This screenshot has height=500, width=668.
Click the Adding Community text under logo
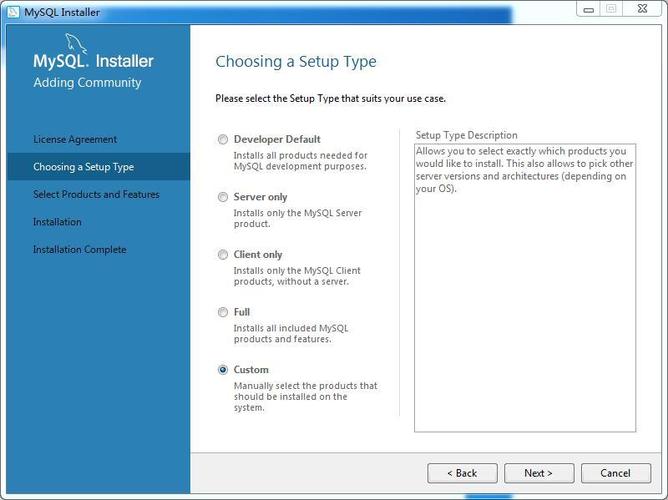pyautogui.click(x=87, y=83)
